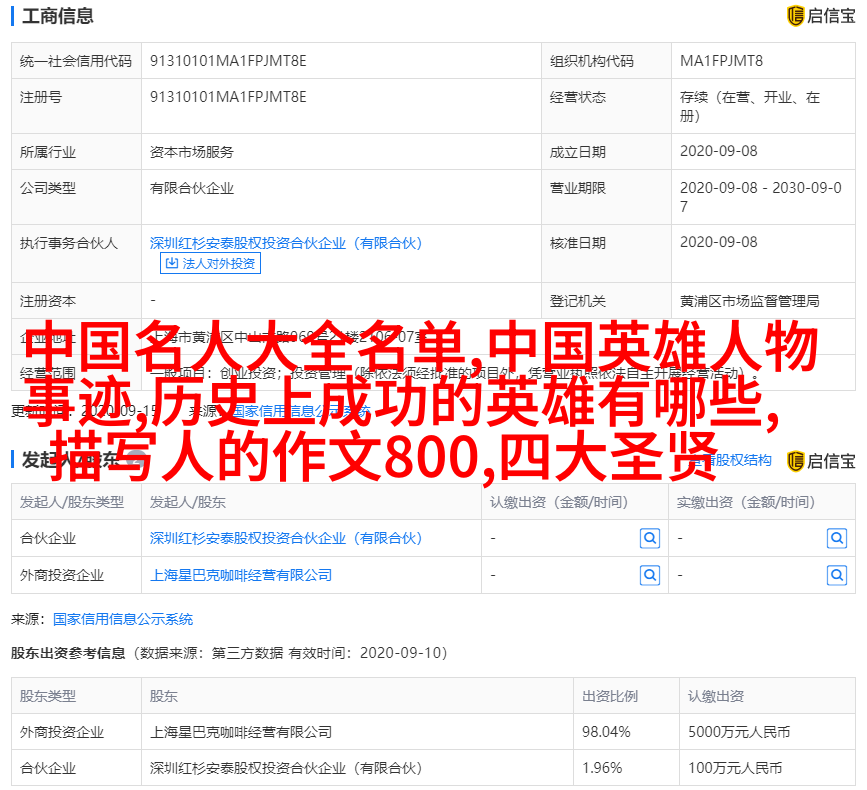Open executive partner link 深圳红杉安泰股权投资合伙企业

click(286, 243)
